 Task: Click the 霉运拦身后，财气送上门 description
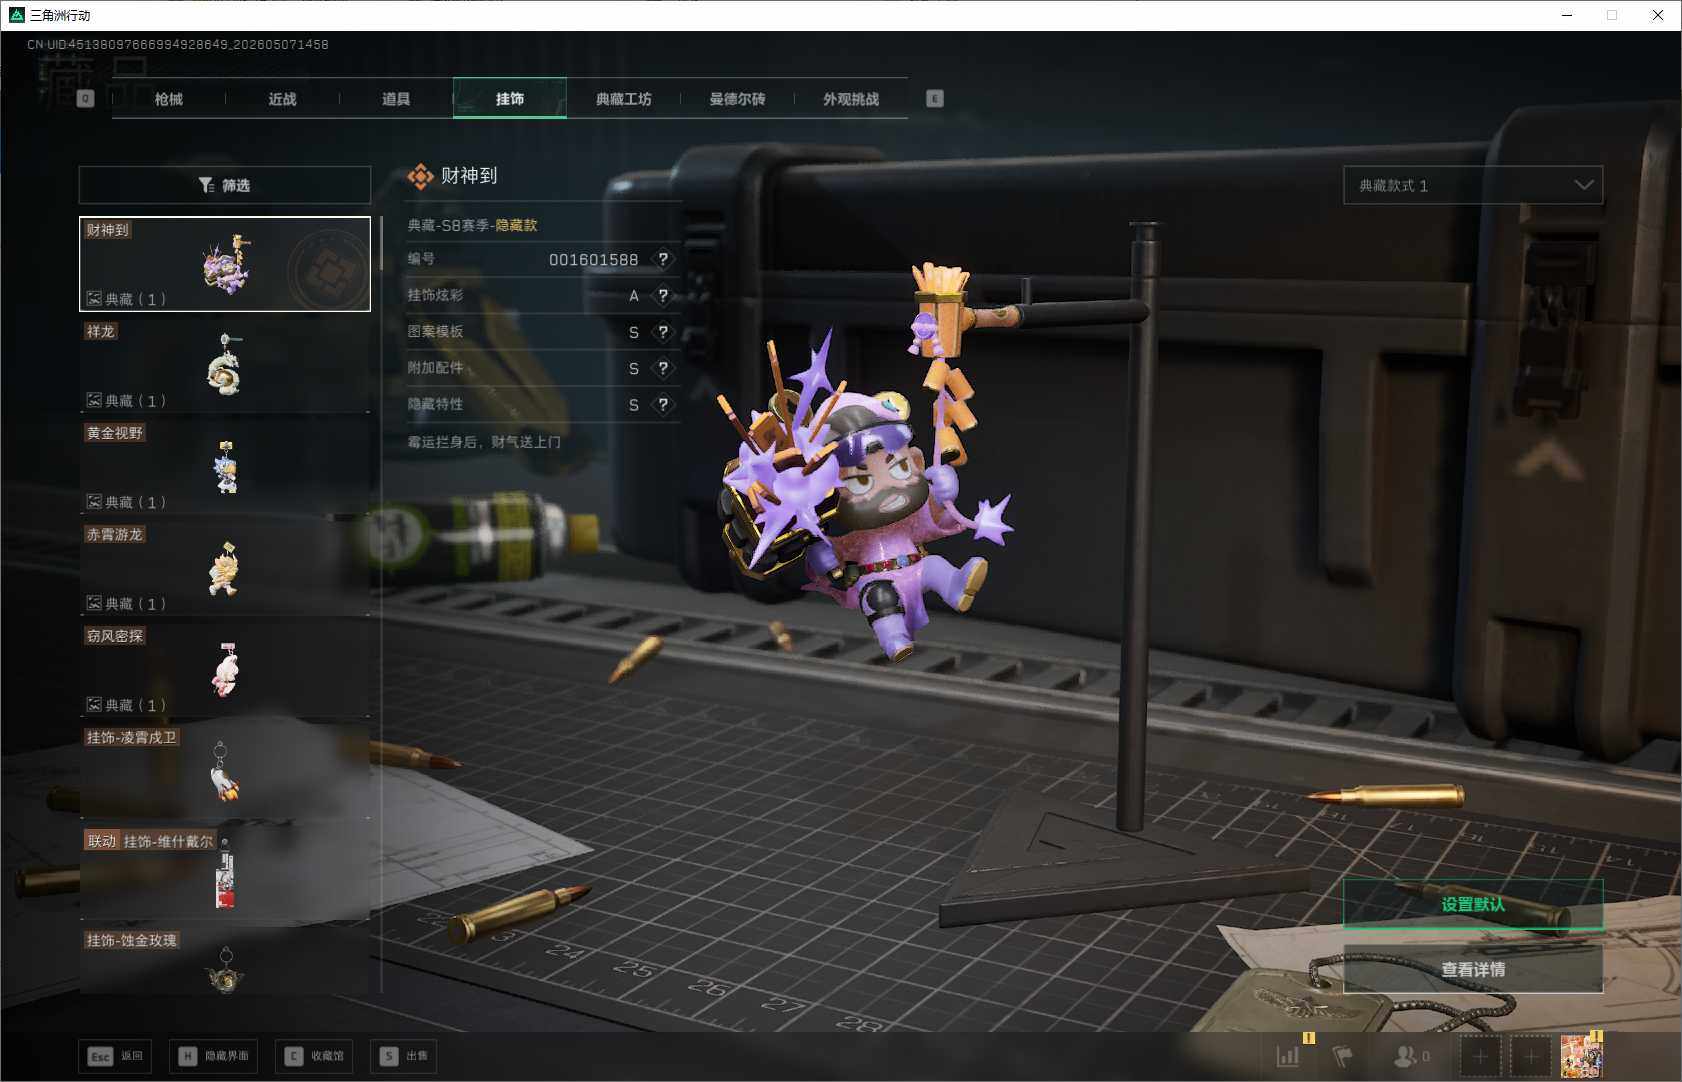tap(484, 442)
